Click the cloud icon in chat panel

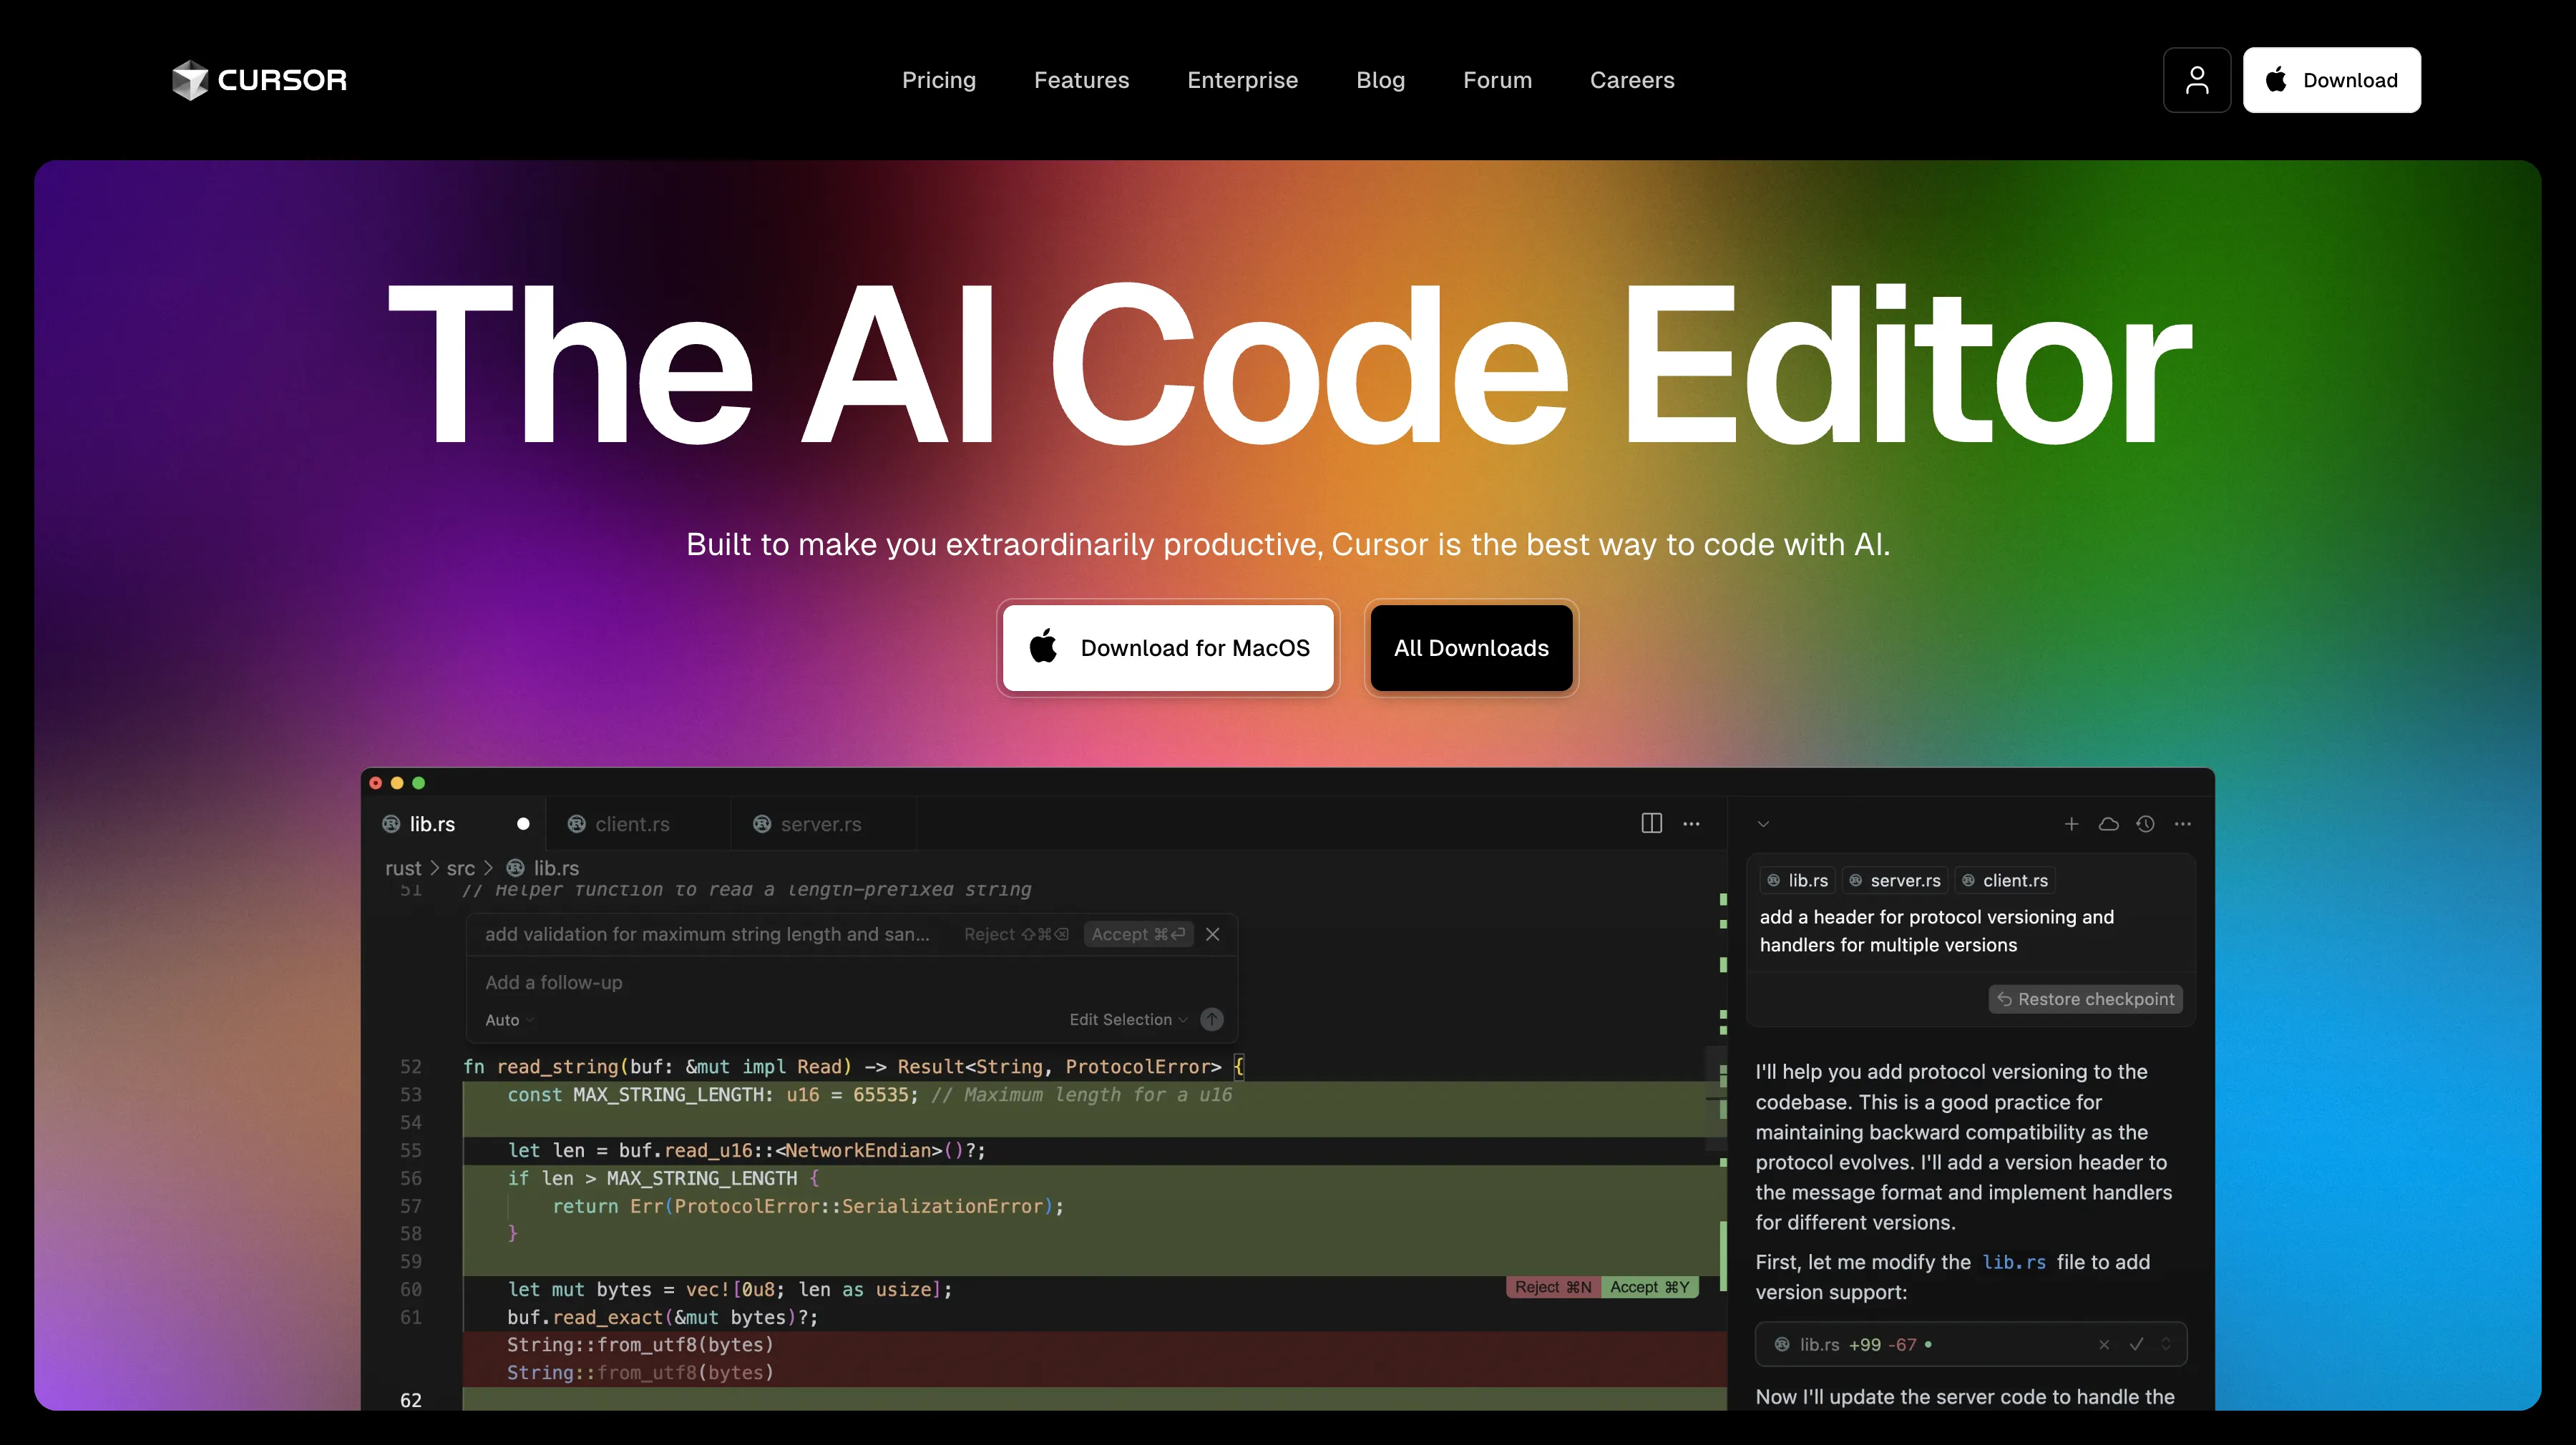point(2108,824)
